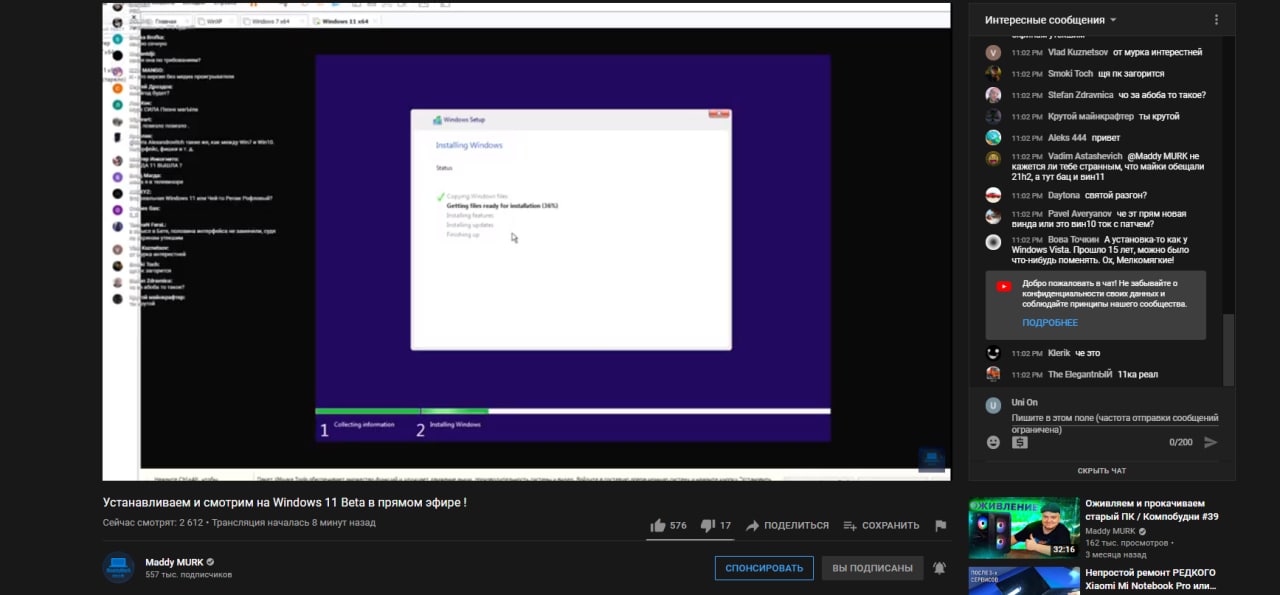Click the YouTube logo in welcome notice
The image size is (1280, 595).
click(x=1004, y=287)
